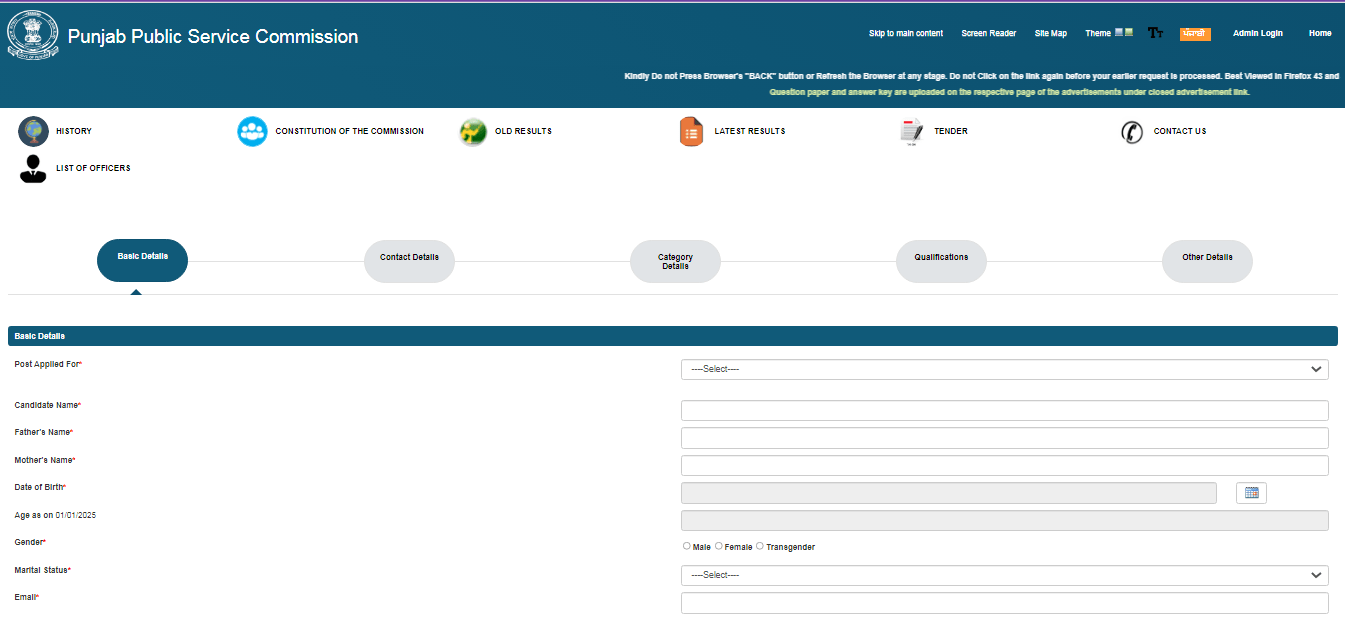Open the Latest Results document icon
The width and height of the screenshot is (1345, 618).
[692, 131]
